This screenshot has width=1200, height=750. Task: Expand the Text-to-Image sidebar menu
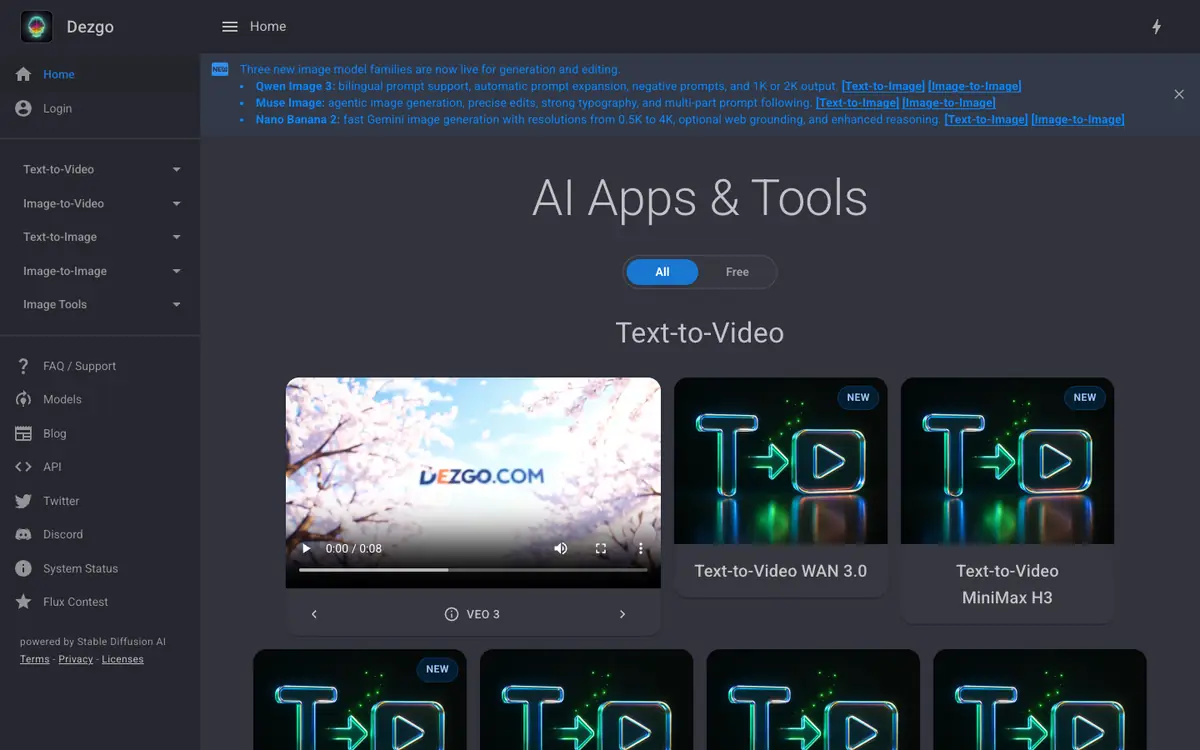tap(100, 237)
